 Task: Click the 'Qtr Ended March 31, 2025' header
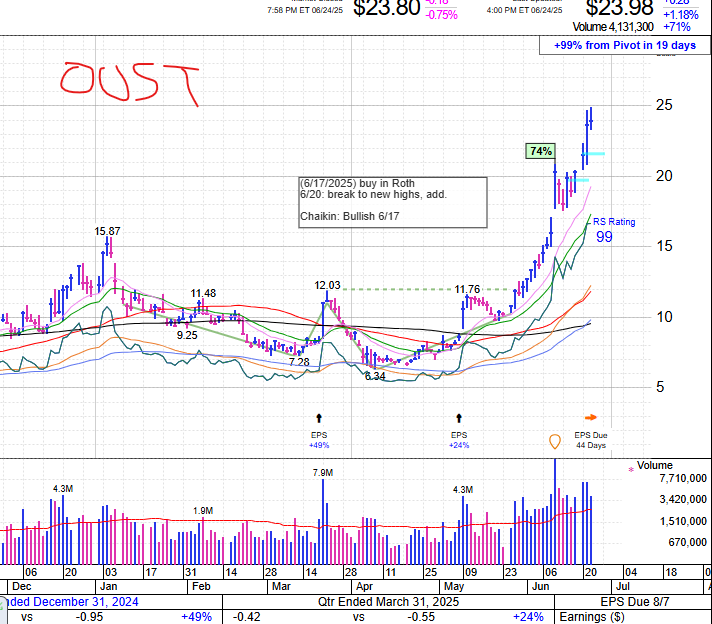pos(388,602)
